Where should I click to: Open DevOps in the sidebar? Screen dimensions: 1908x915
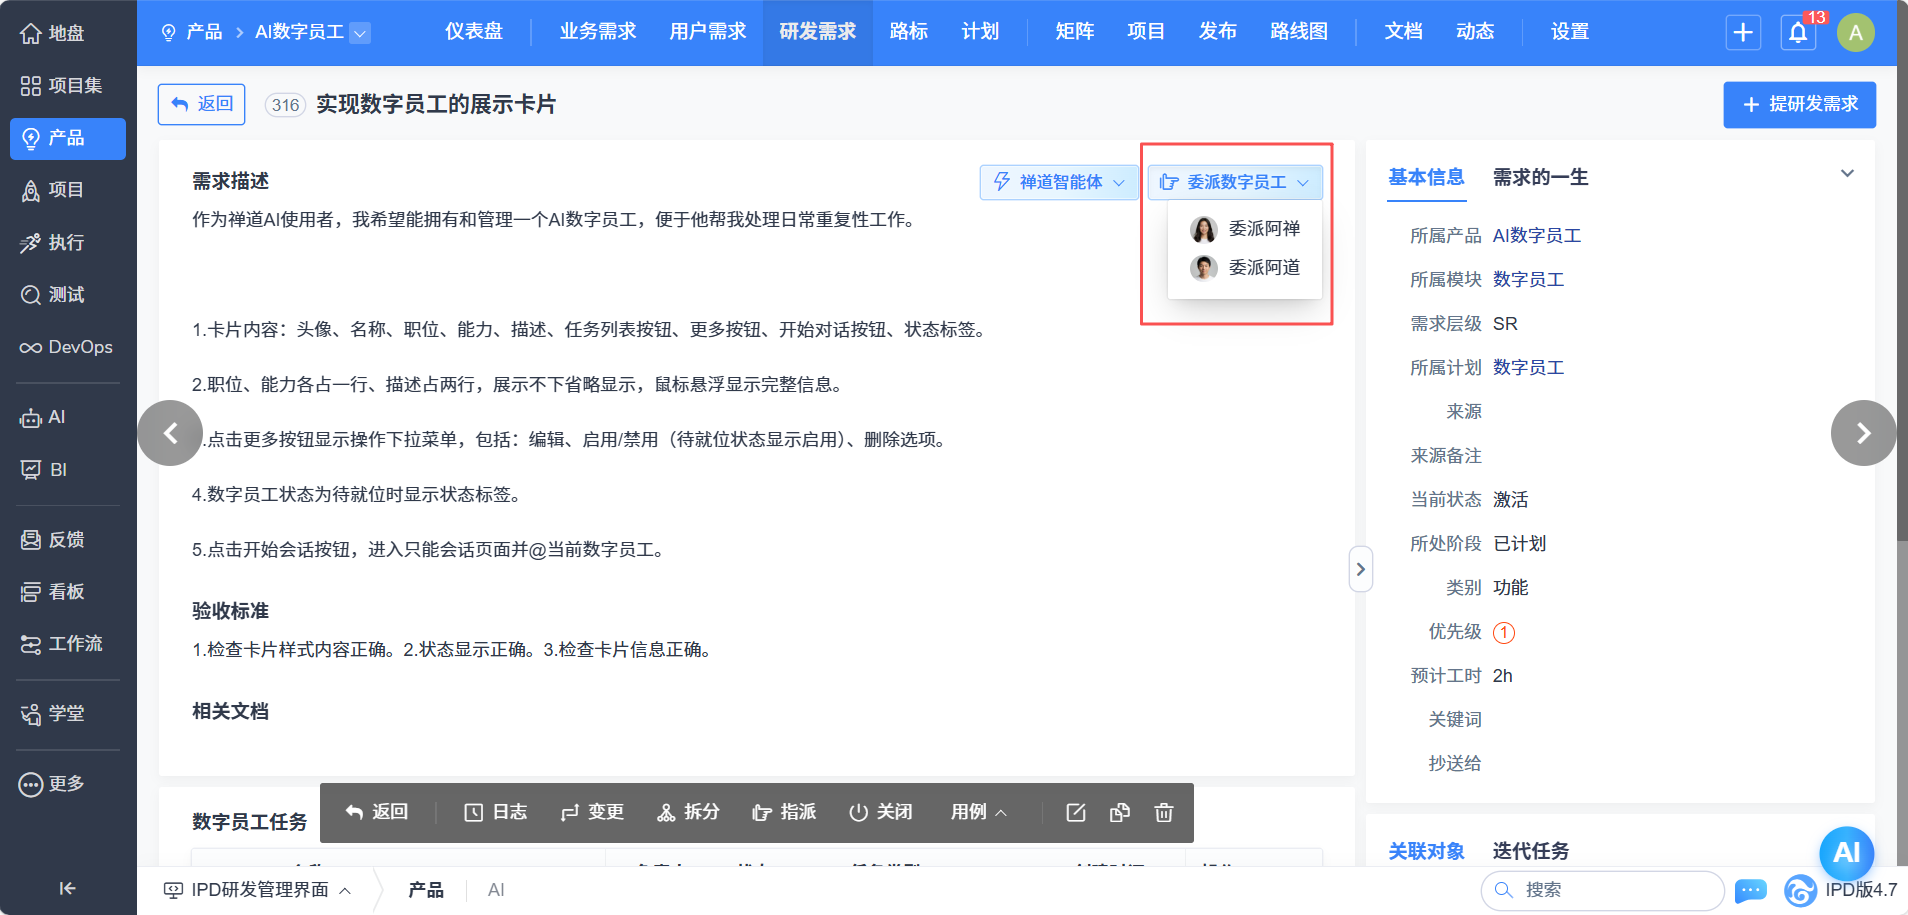[67, 347]
